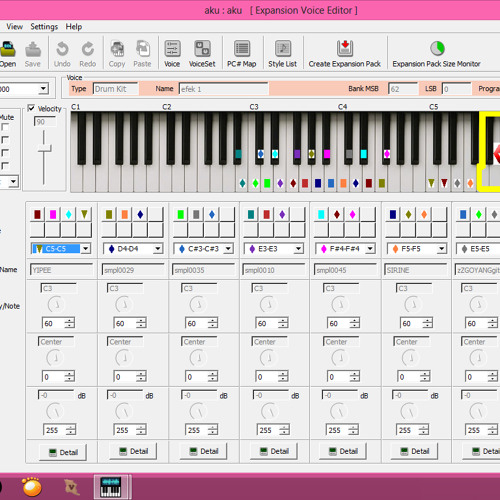Click the Redo arrow icon

(x=88, y=49)
